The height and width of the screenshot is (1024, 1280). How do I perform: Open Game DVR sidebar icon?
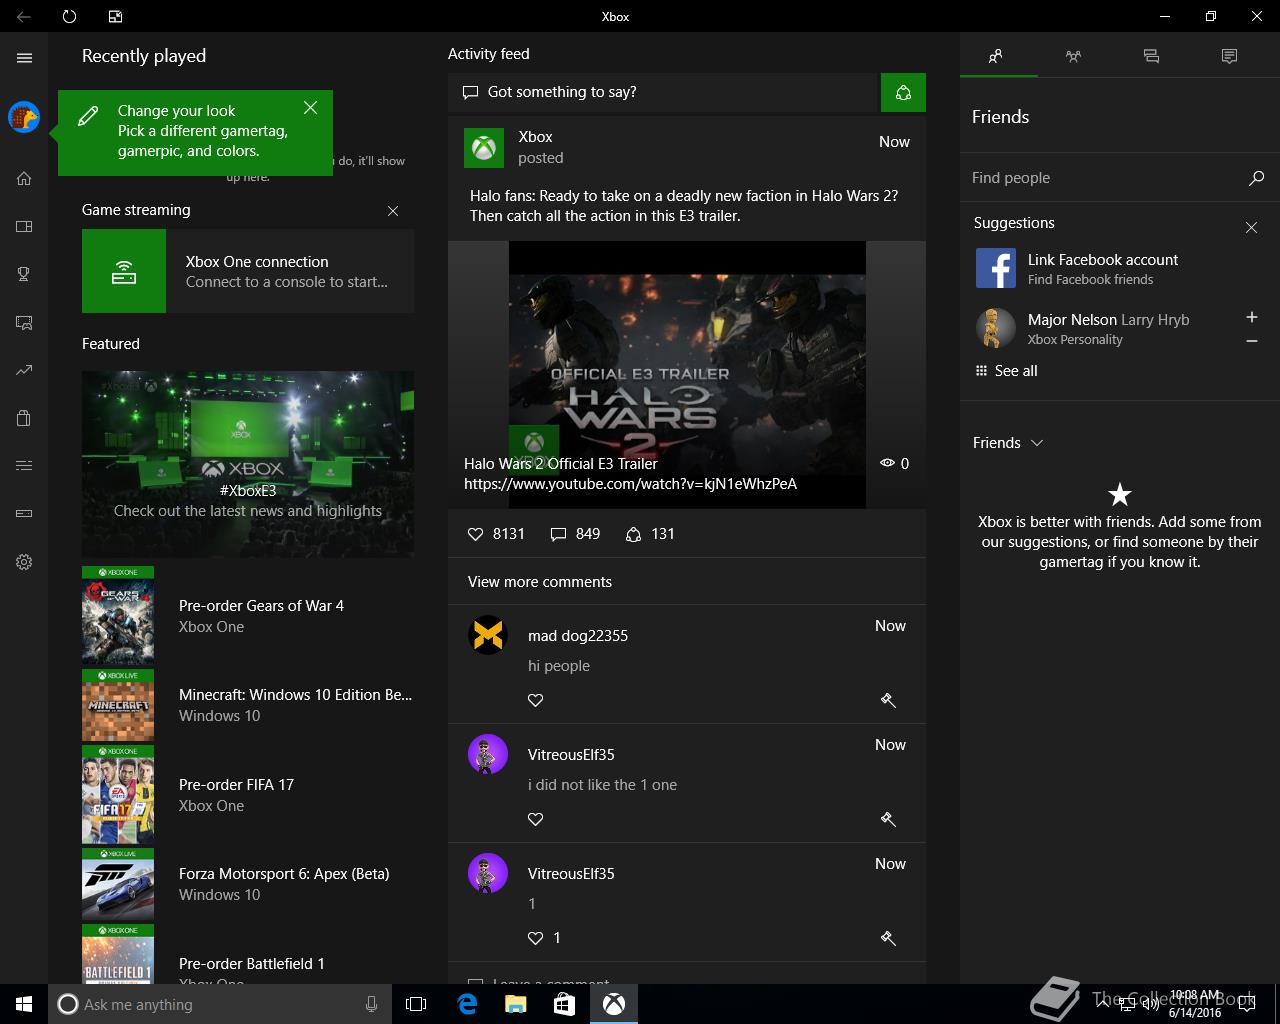point(24,322)
